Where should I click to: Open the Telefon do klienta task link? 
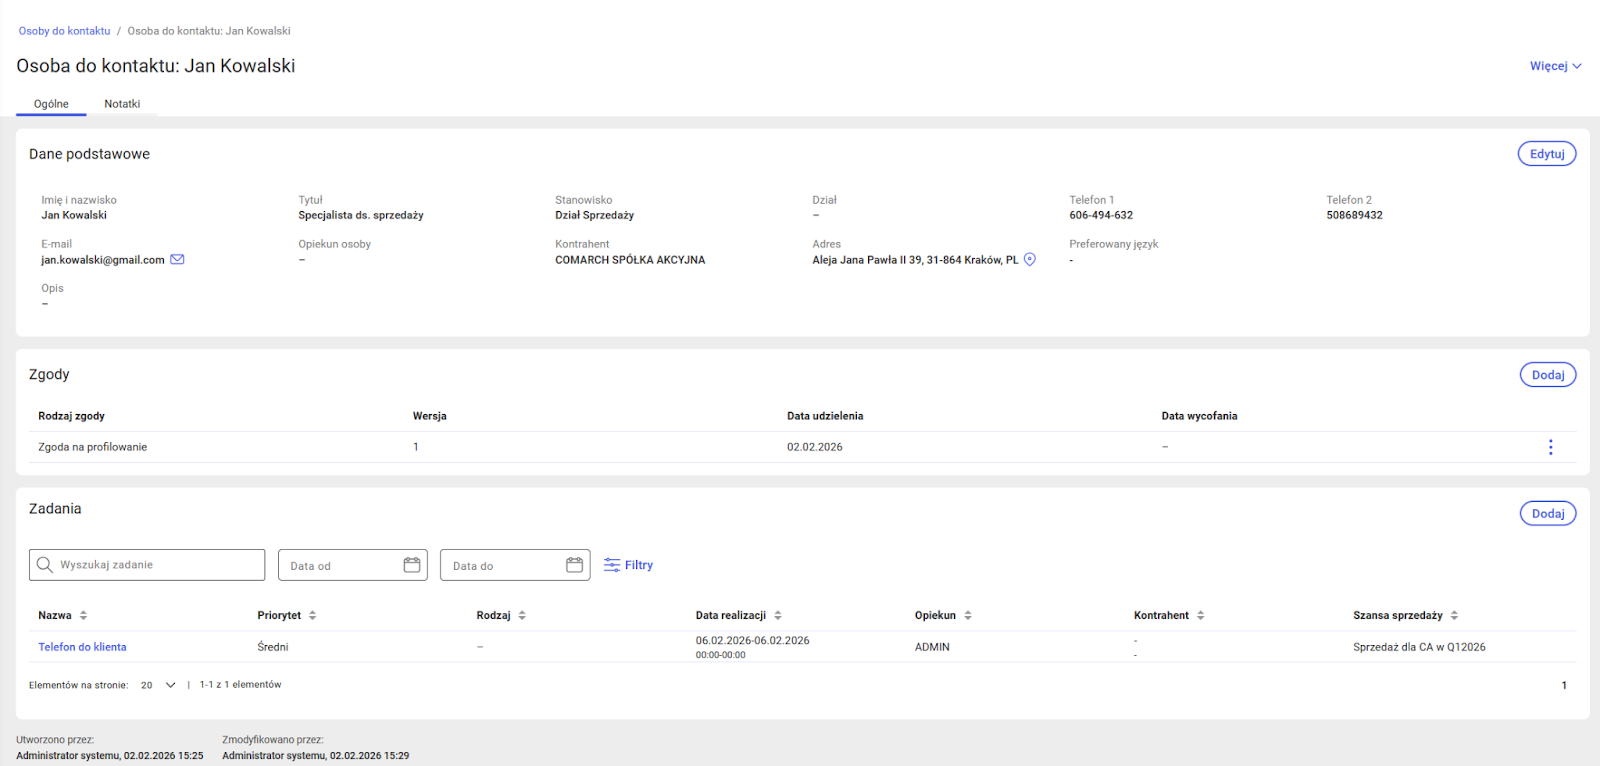[x=82, y=647]
